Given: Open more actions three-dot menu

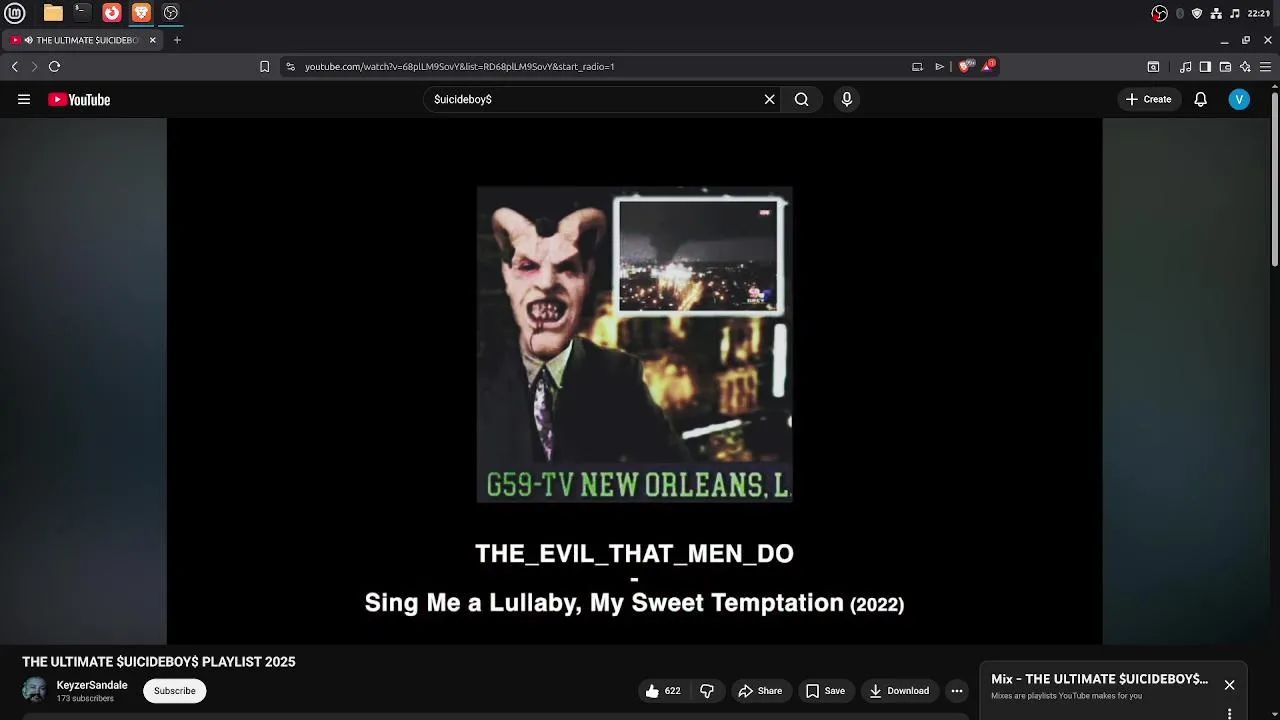Looking at the screenshot, I should (957, 691).
